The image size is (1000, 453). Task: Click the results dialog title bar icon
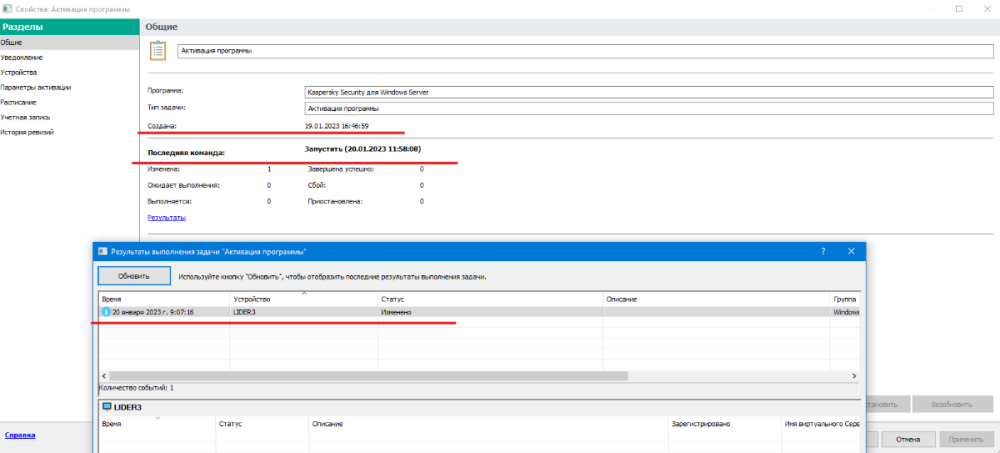102,252
